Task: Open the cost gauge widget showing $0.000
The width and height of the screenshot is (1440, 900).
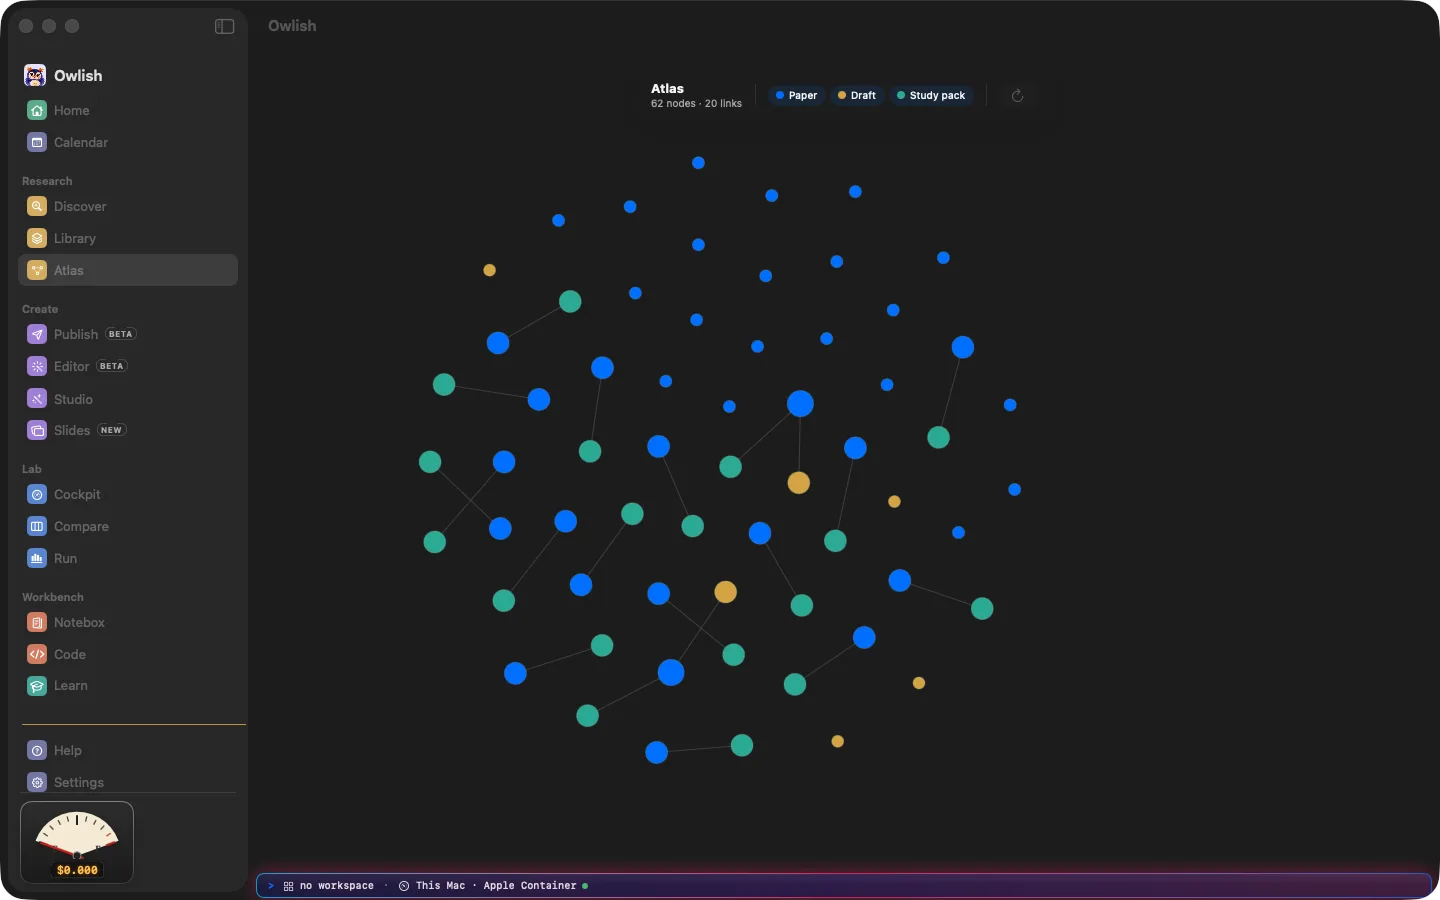Action: 77,842
